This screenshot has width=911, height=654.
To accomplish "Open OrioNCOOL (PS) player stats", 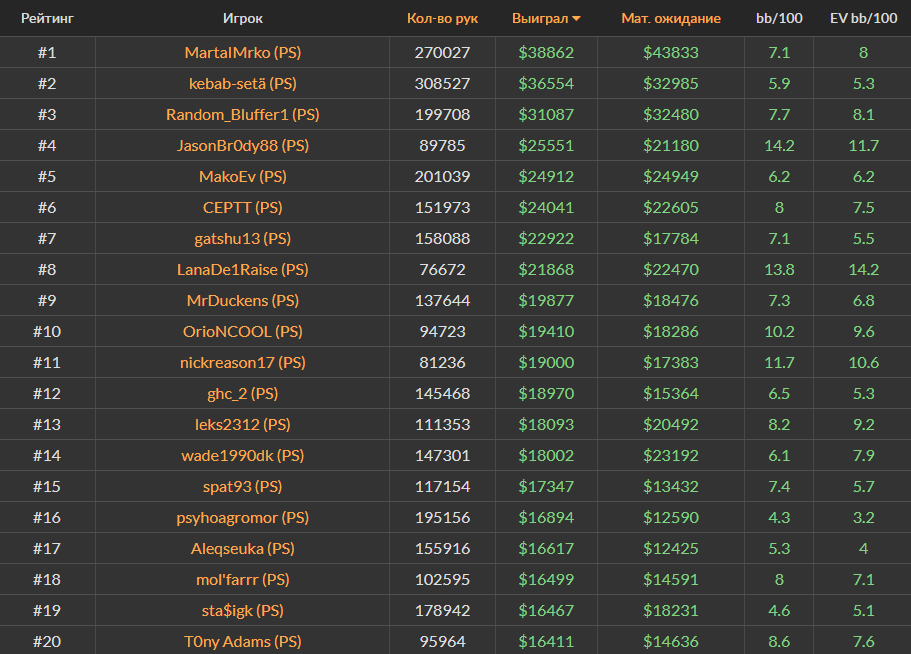I will tap(243, 331).
